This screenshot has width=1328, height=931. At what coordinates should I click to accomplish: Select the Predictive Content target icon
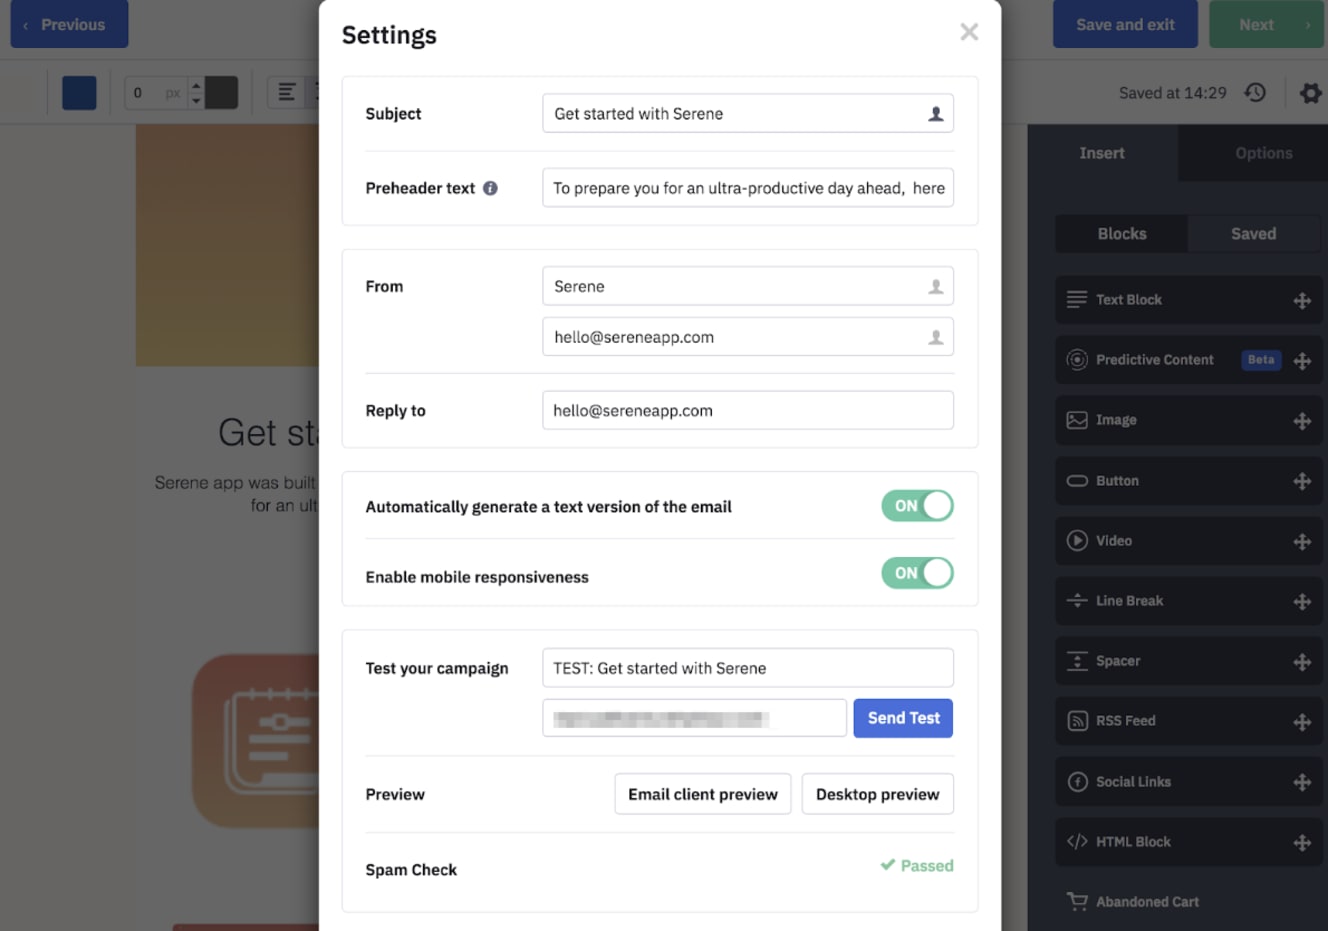click(x=1077, y=360)
